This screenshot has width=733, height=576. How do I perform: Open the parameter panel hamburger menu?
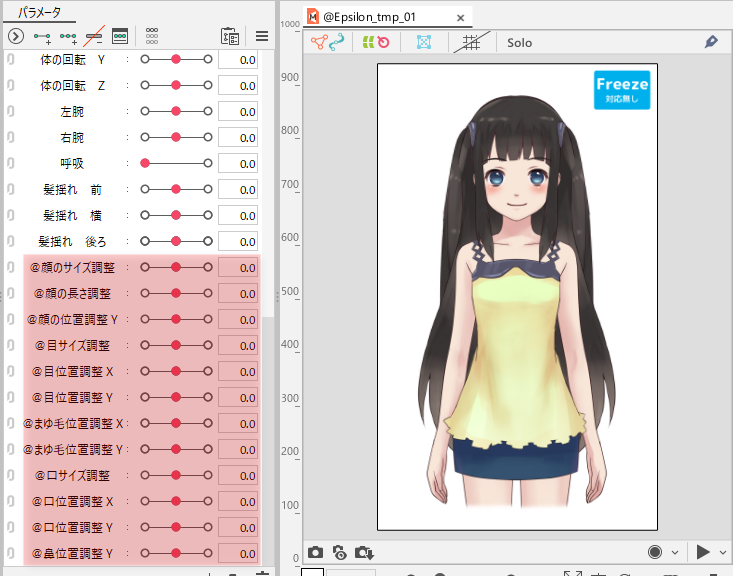click(x=262, y=36)
